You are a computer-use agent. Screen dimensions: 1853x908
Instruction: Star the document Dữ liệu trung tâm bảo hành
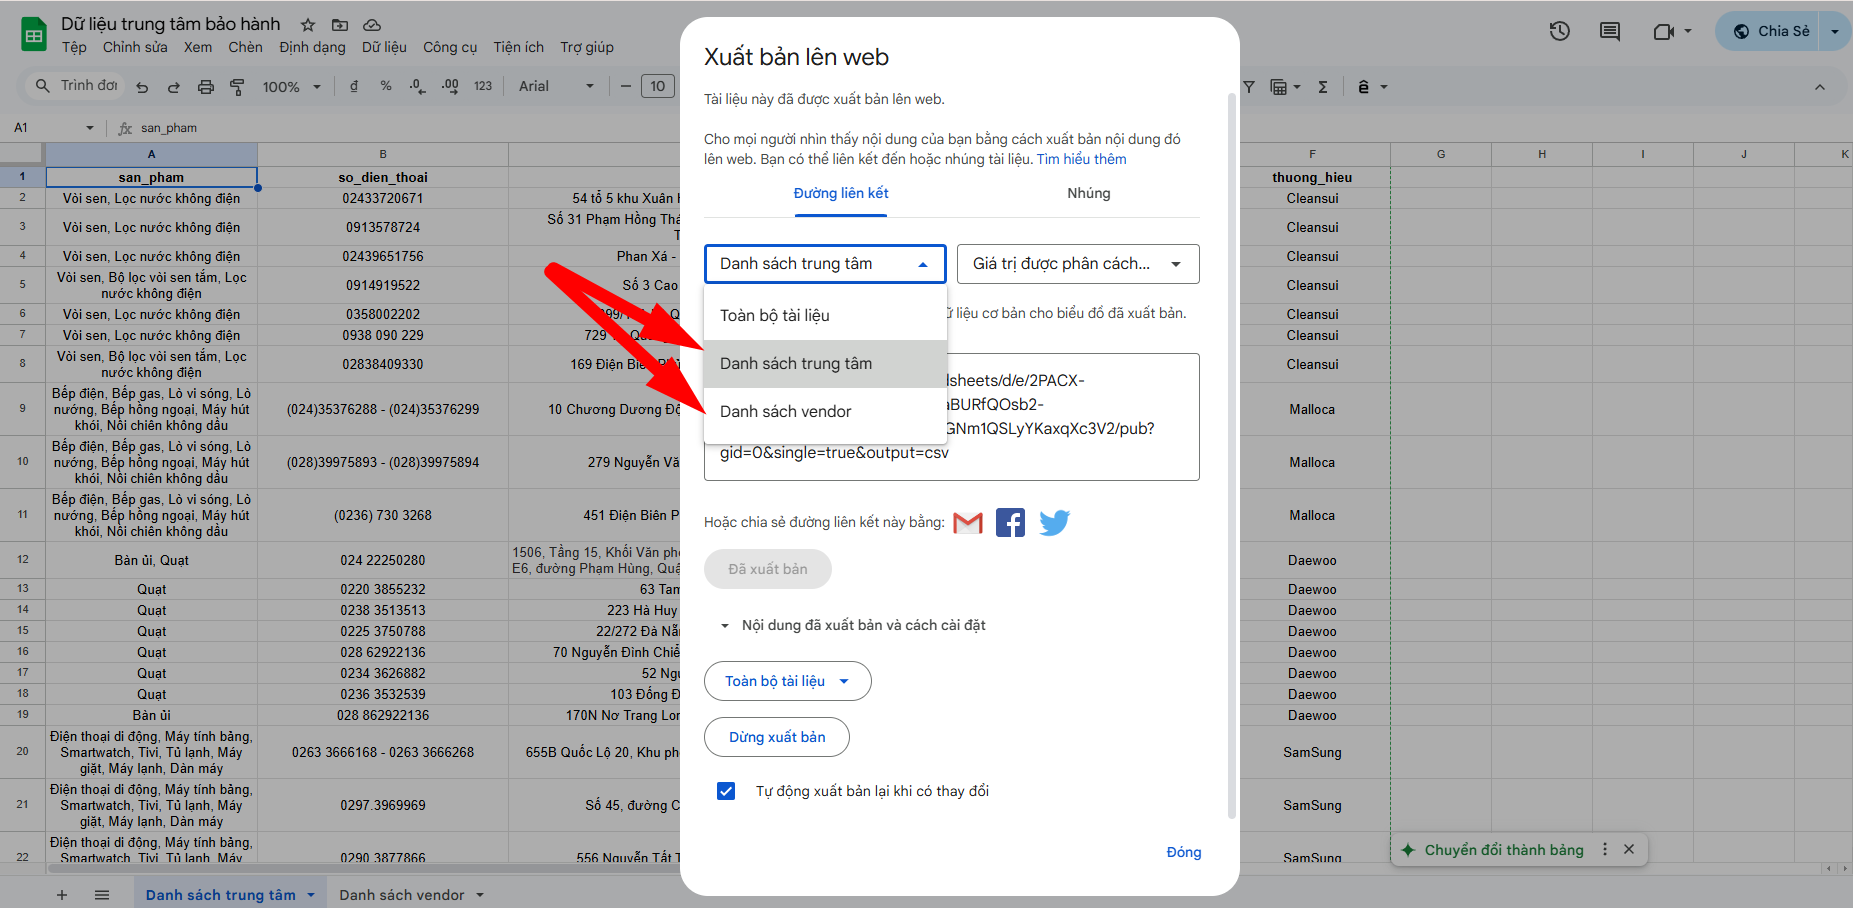point(308,25)
